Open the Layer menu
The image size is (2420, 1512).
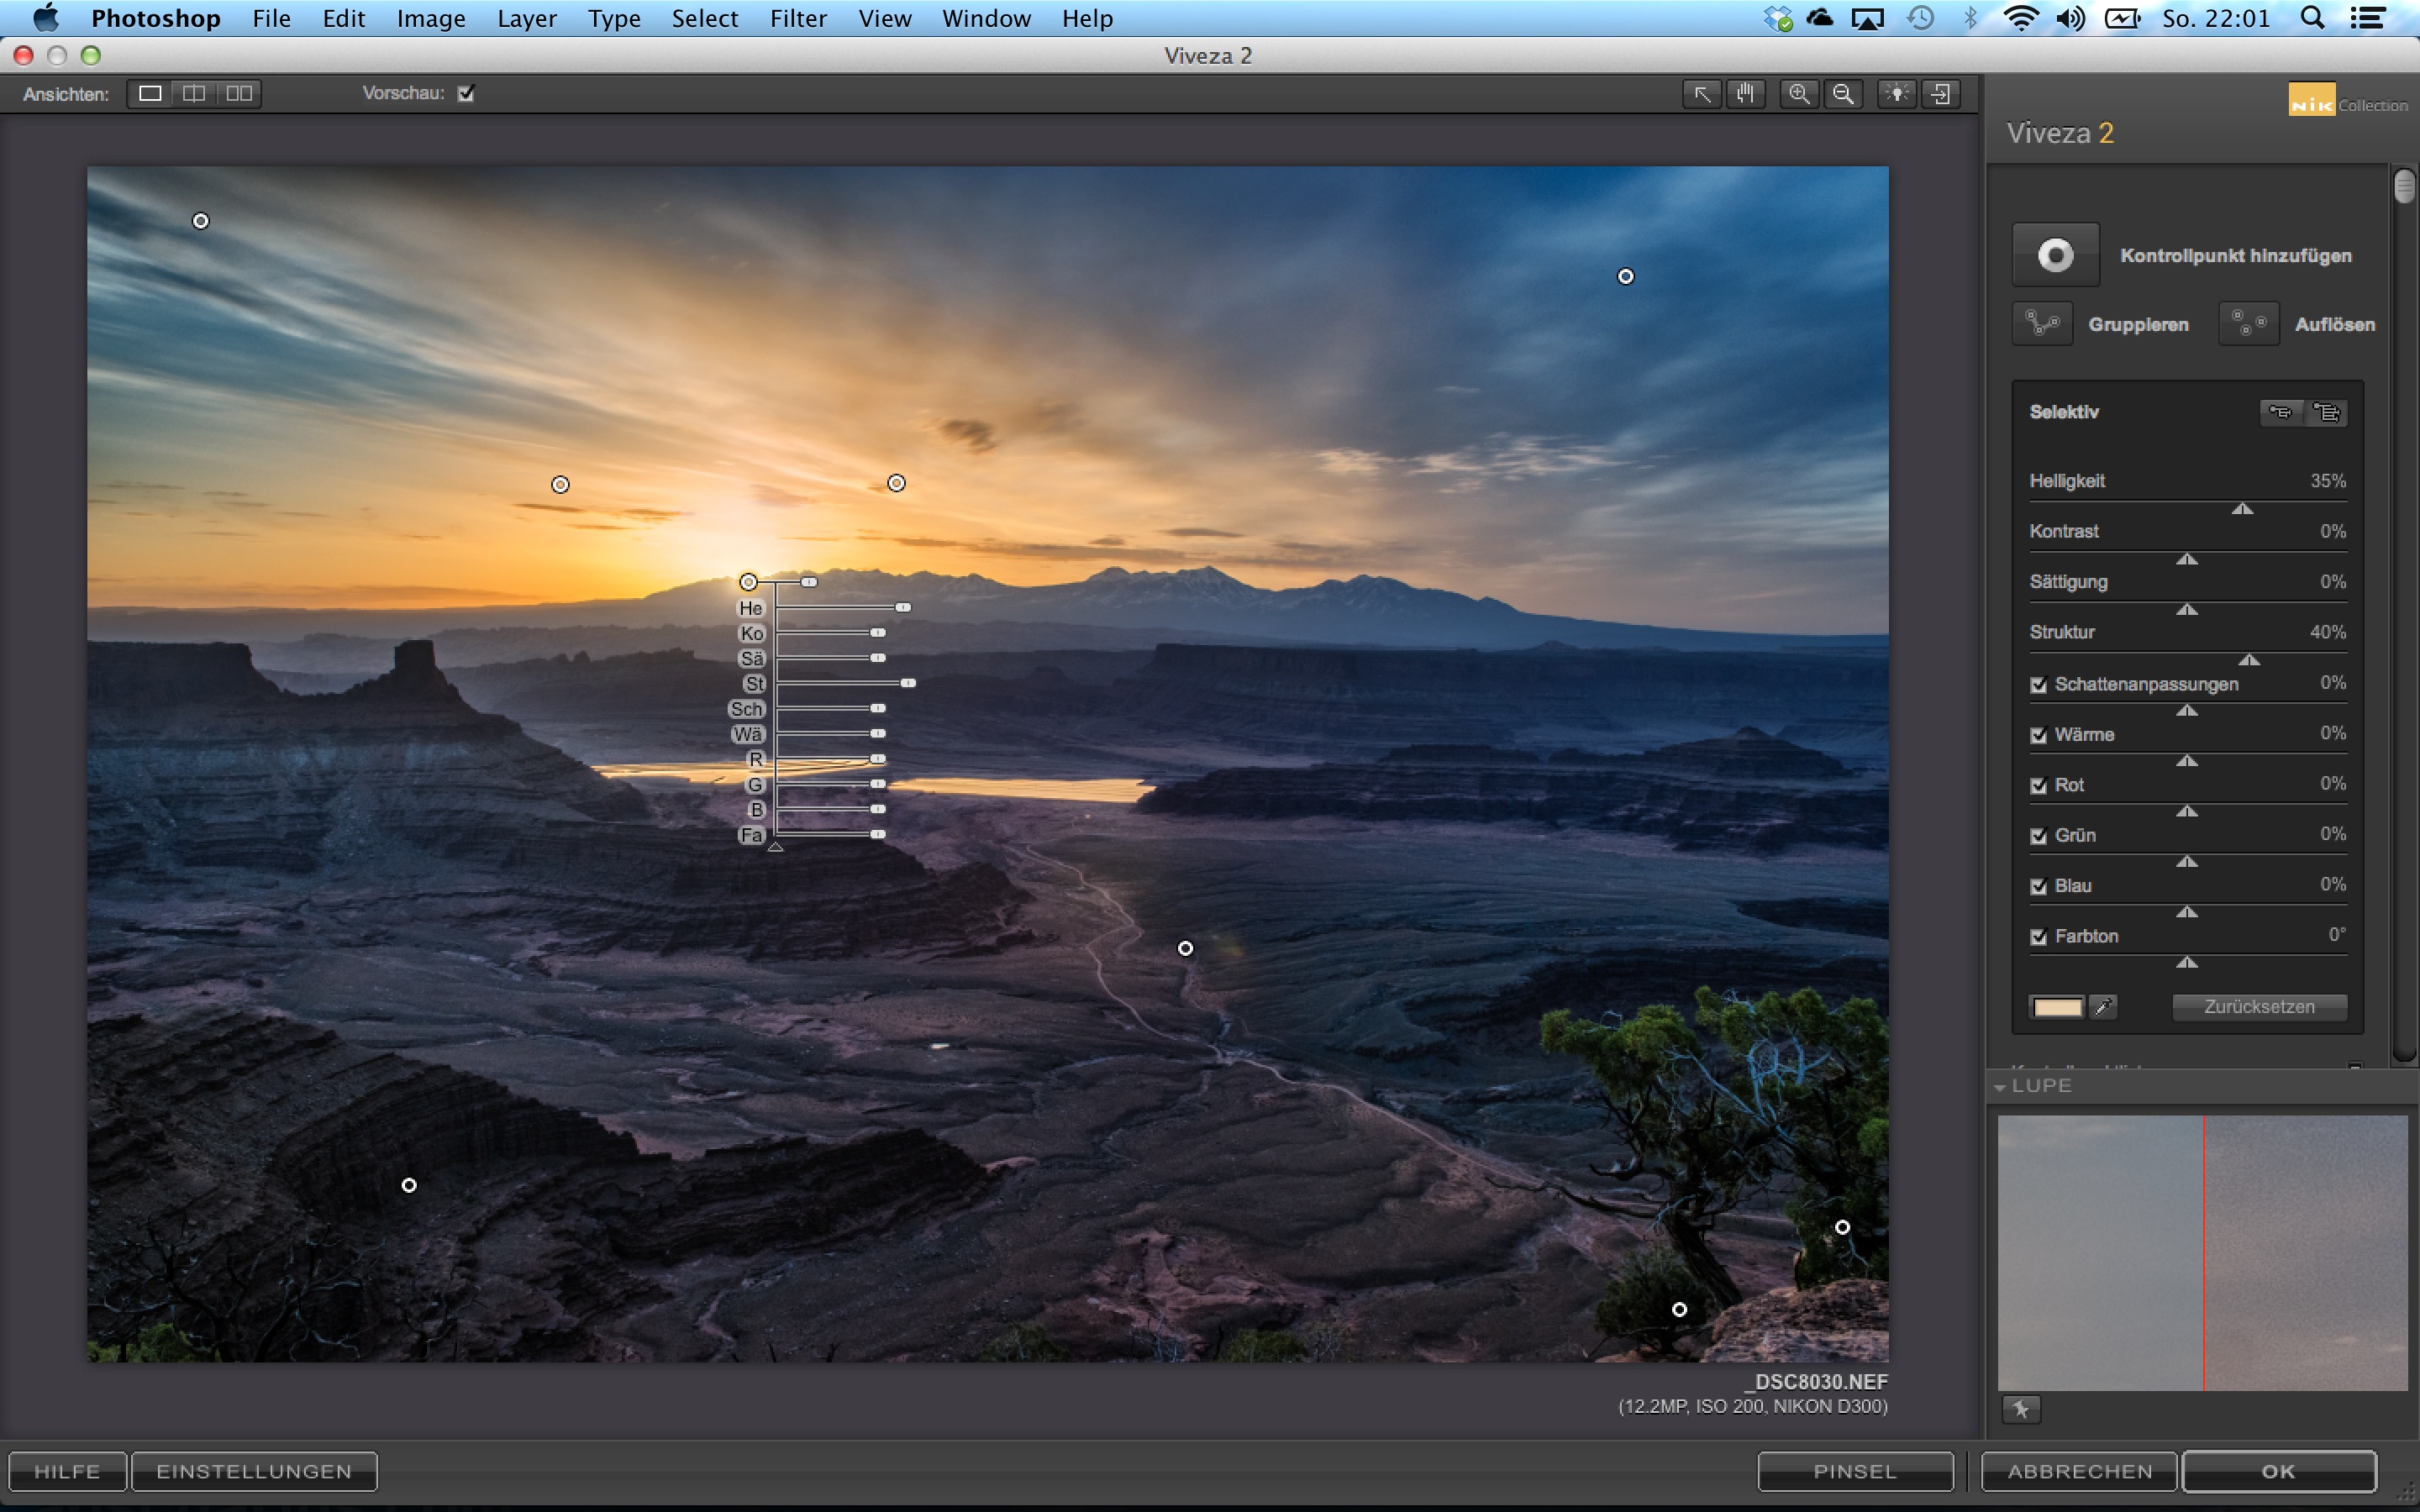point(526,18)
